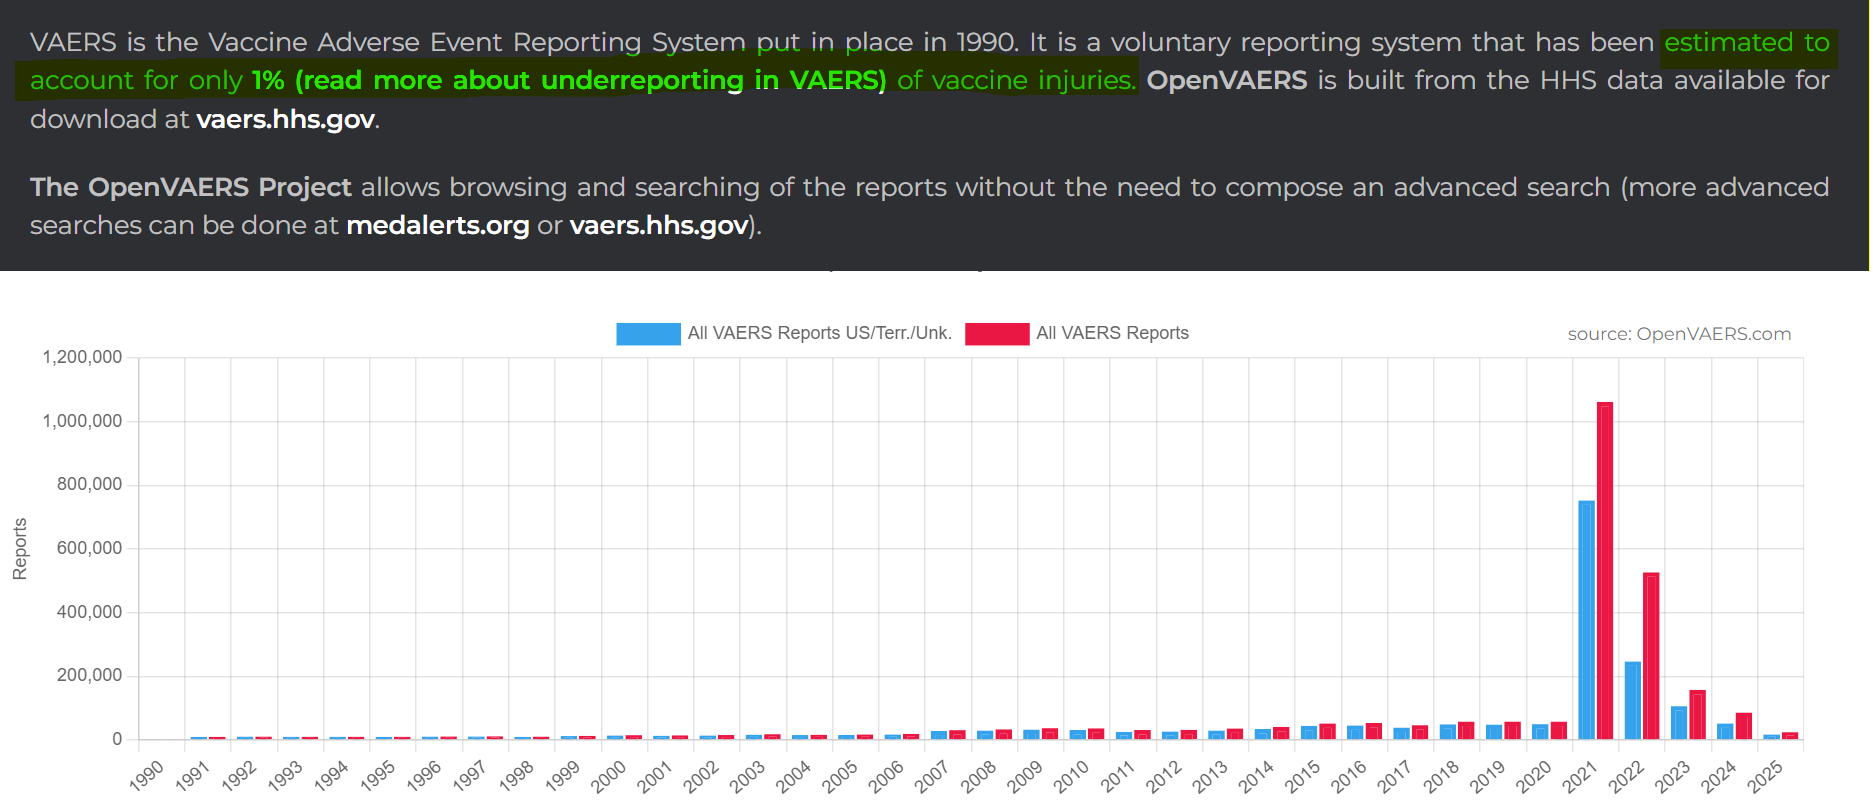Image resolution: width=1873 pixels, height=812 pixels.
Task: Click the 2021 x-axis label
Action: click(1581, 775)
